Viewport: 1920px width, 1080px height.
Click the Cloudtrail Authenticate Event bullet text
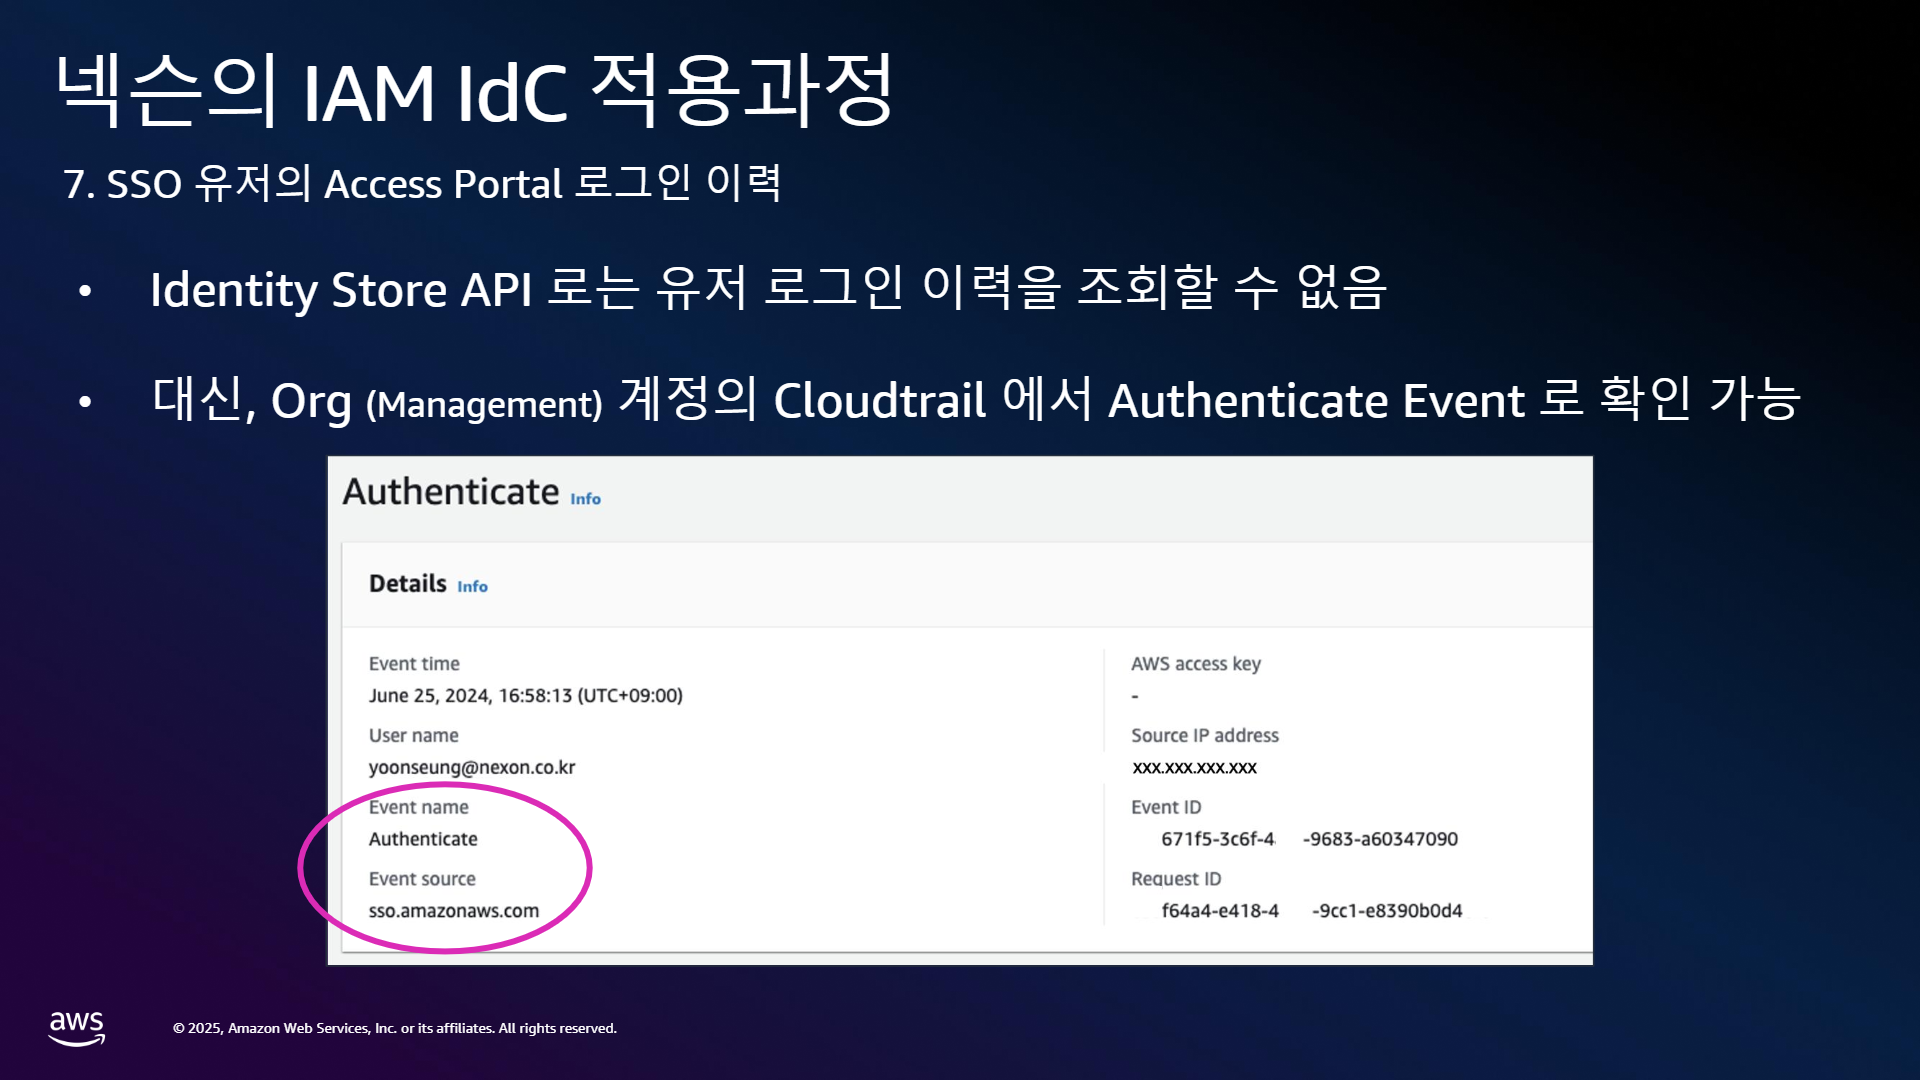976,400
